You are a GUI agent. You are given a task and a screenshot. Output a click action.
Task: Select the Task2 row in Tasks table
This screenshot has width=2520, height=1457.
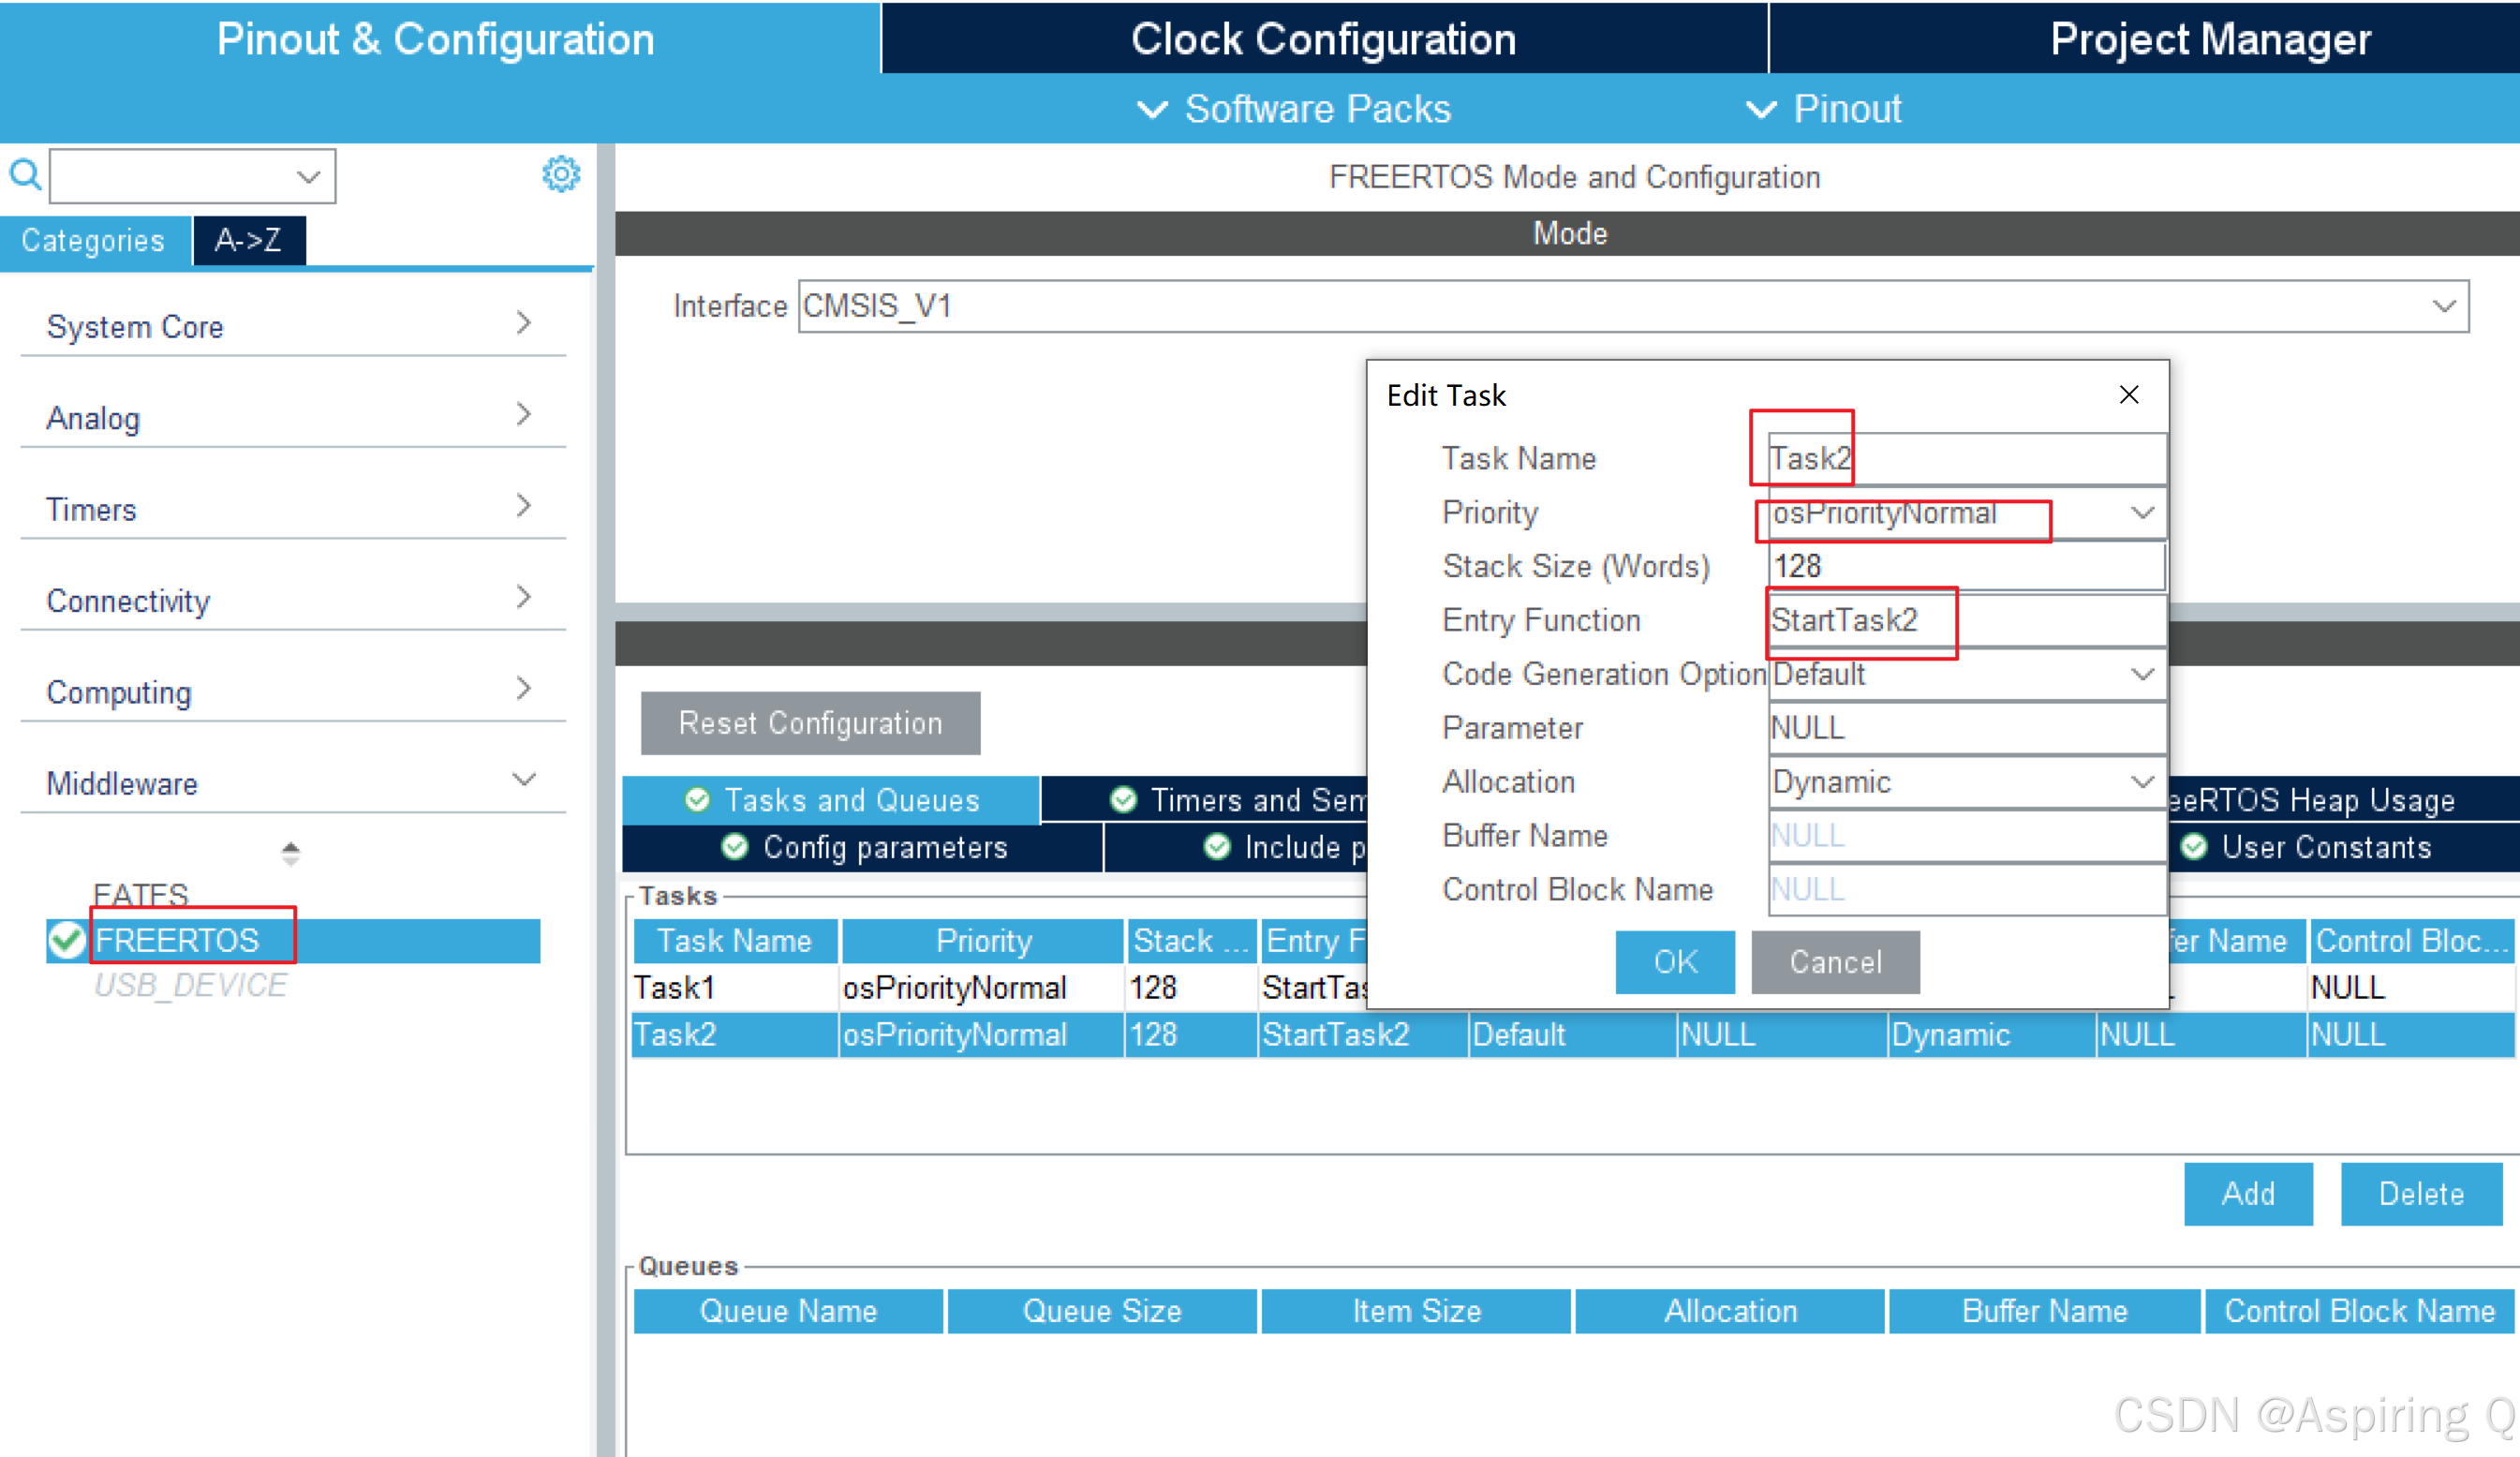tap(1574, 1034)
